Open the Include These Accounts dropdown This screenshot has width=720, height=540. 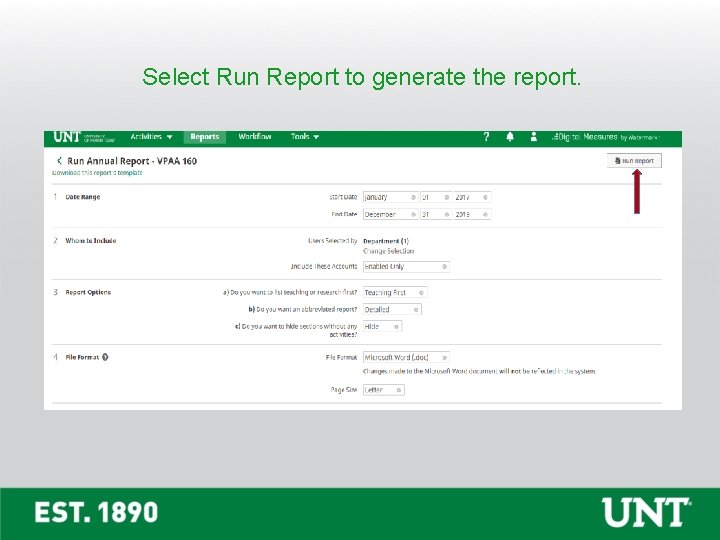click(x=406, y=267)
